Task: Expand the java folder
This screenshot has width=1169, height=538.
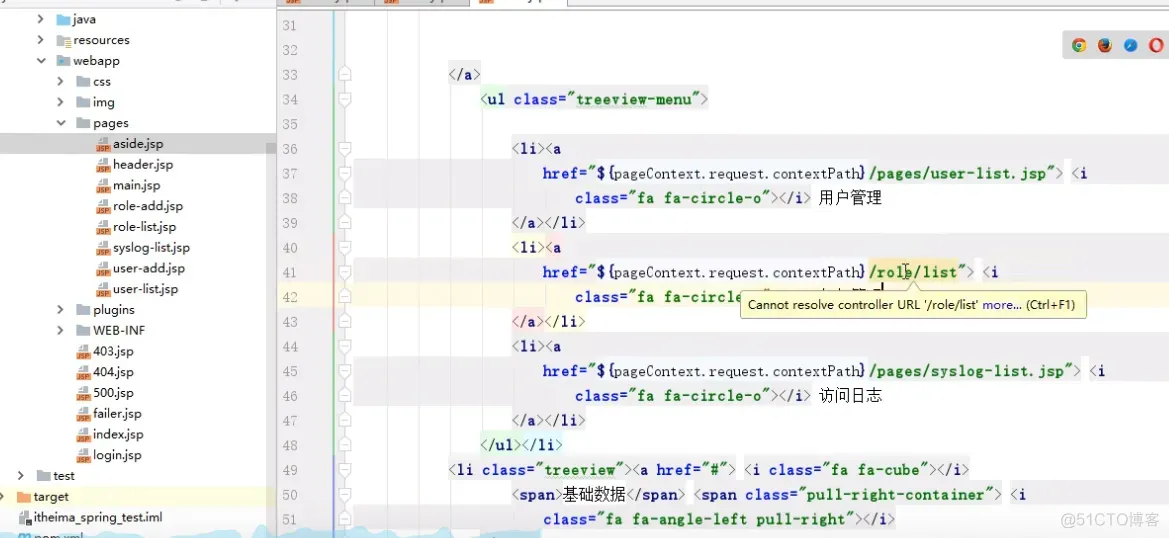Action: tap(40, 19)
